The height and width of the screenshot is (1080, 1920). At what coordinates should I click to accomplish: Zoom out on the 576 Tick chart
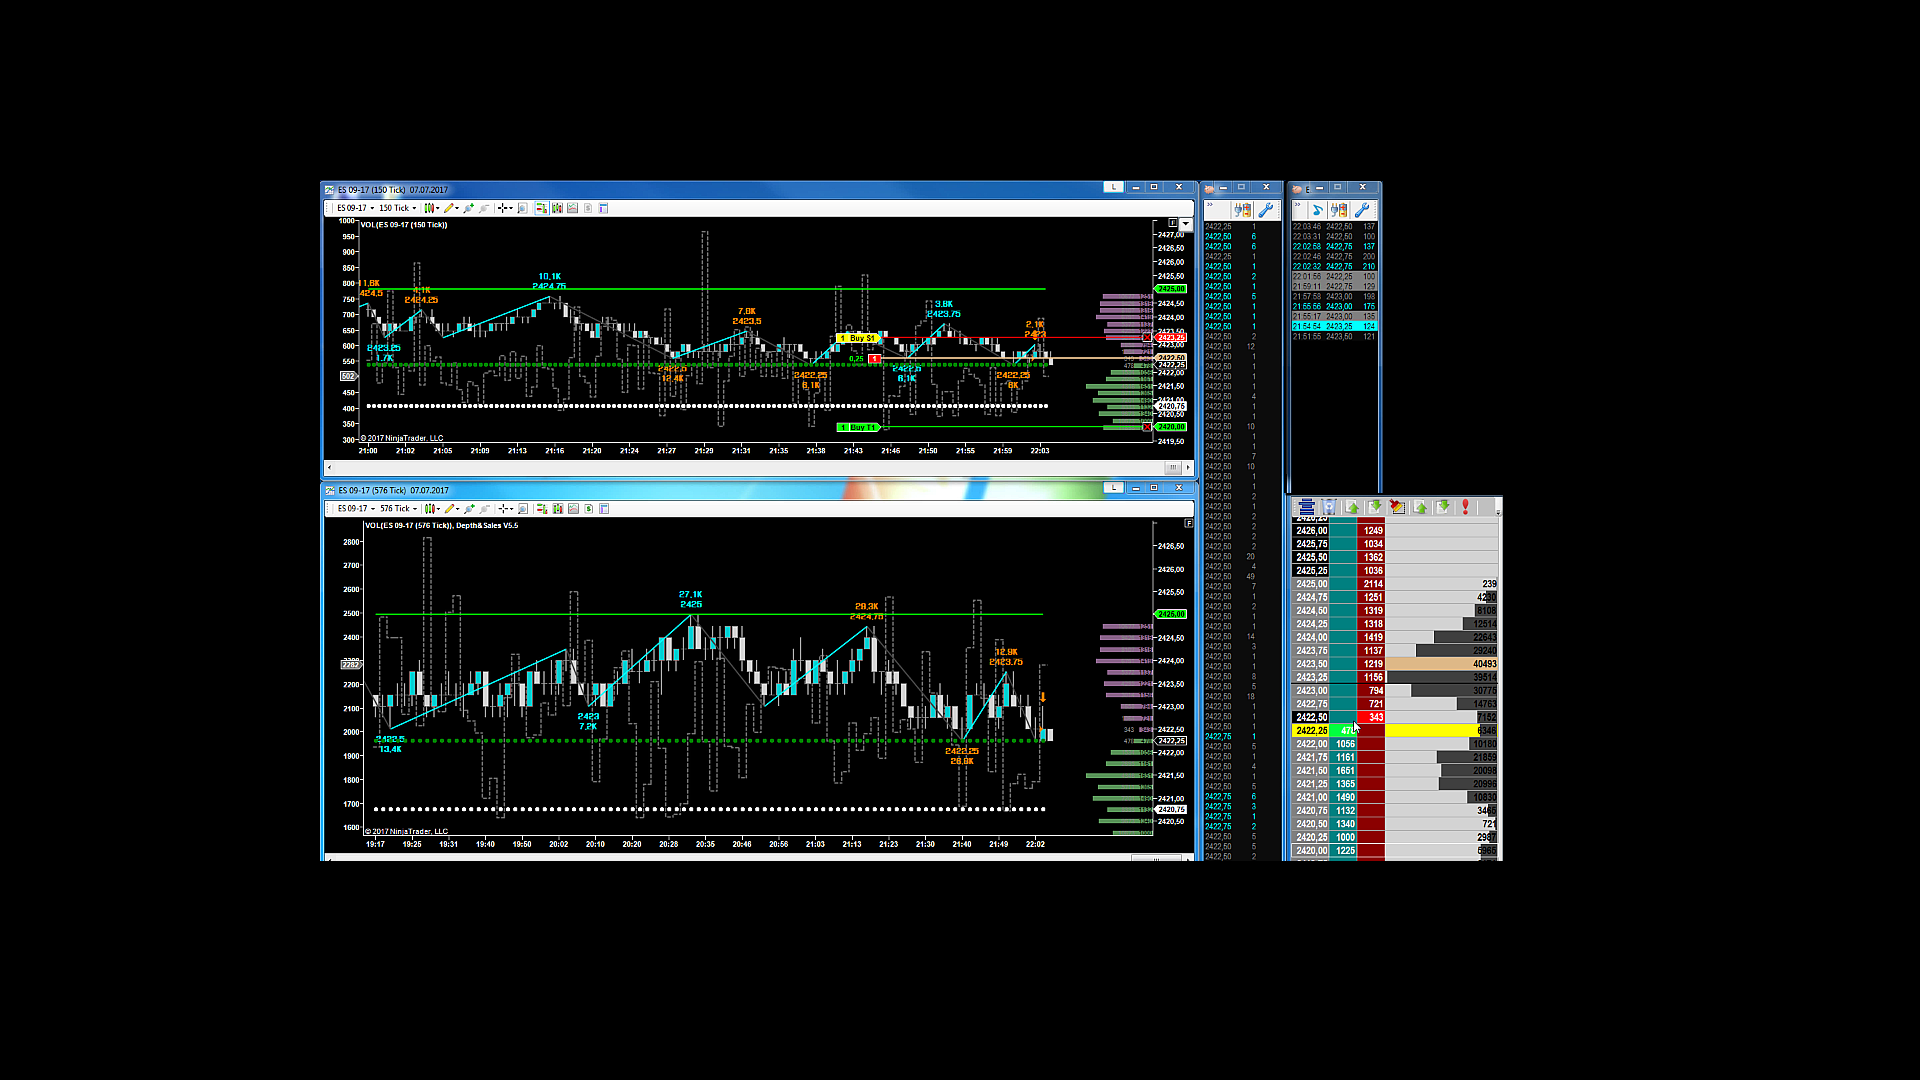click(x=485, y=508)
